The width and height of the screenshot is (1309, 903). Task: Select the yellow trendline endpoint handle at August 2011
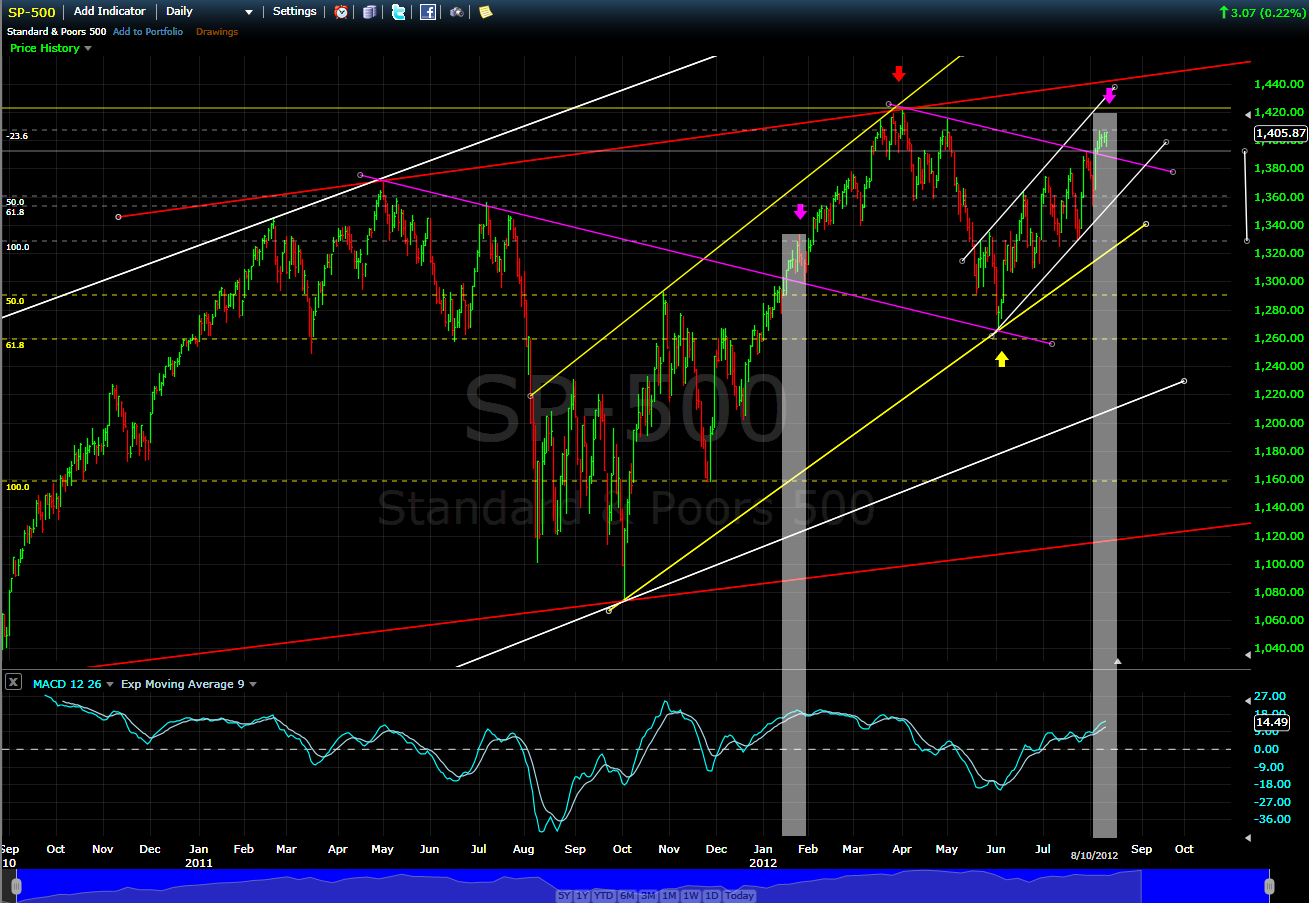[530, 396]
